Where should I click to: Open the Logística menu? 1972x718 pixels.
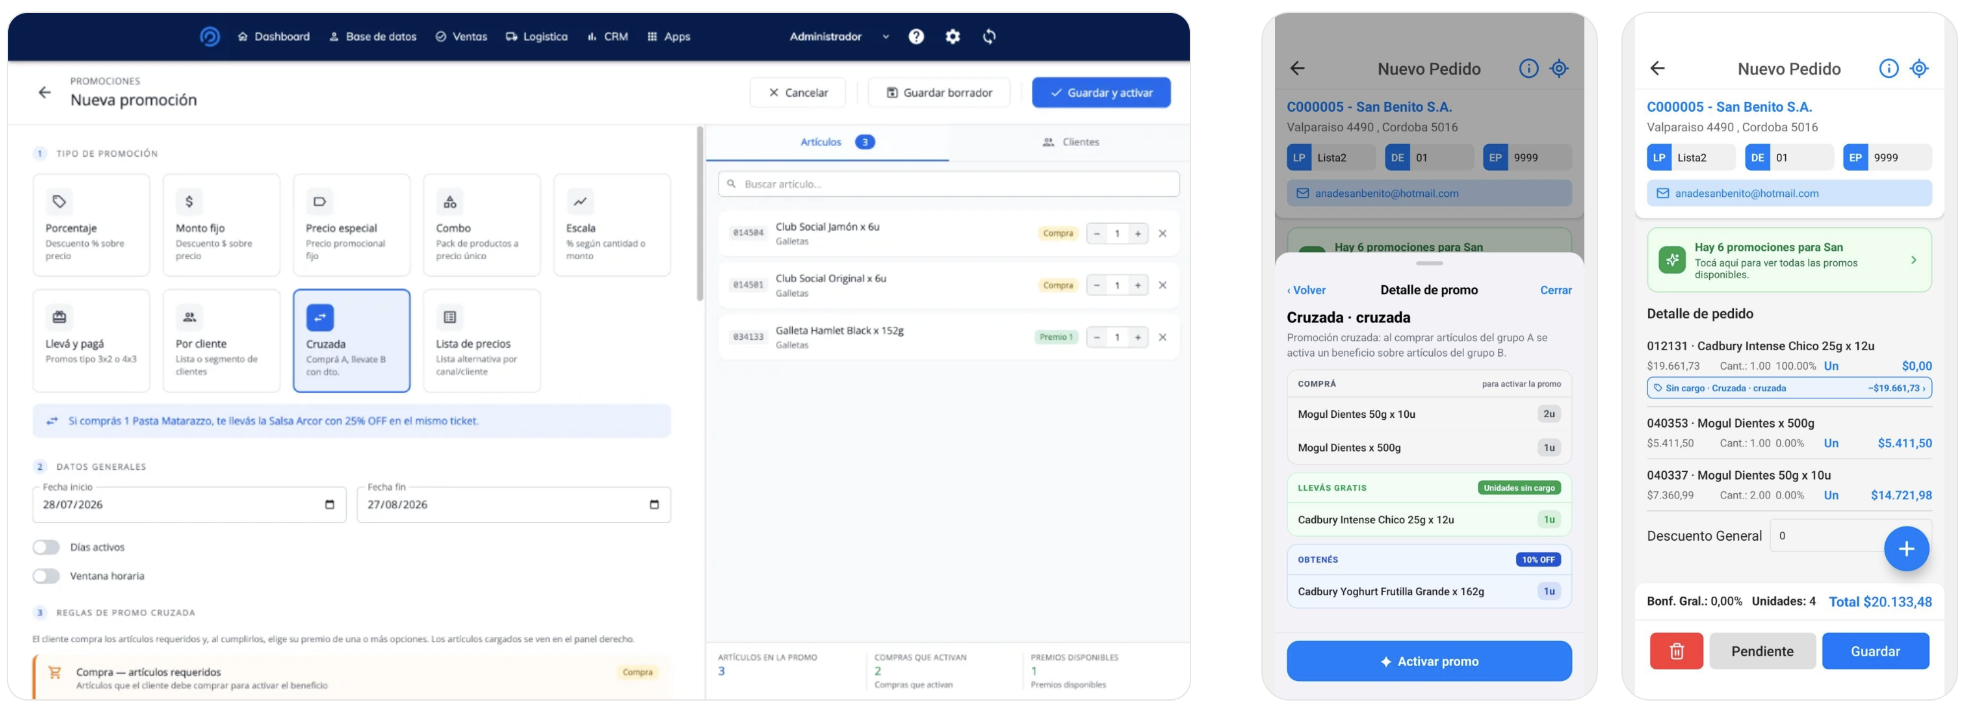(537, 37)
